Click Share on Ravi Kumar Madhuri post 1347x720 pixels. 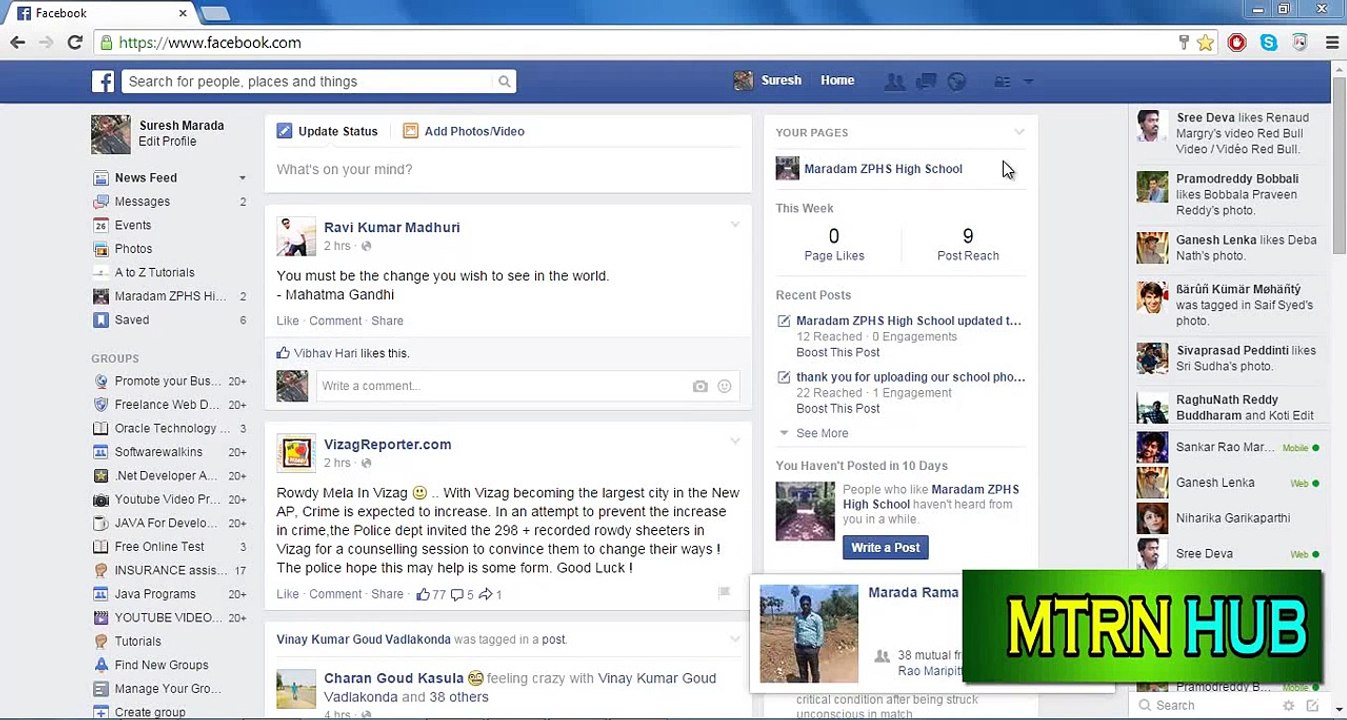pos(387,321)
